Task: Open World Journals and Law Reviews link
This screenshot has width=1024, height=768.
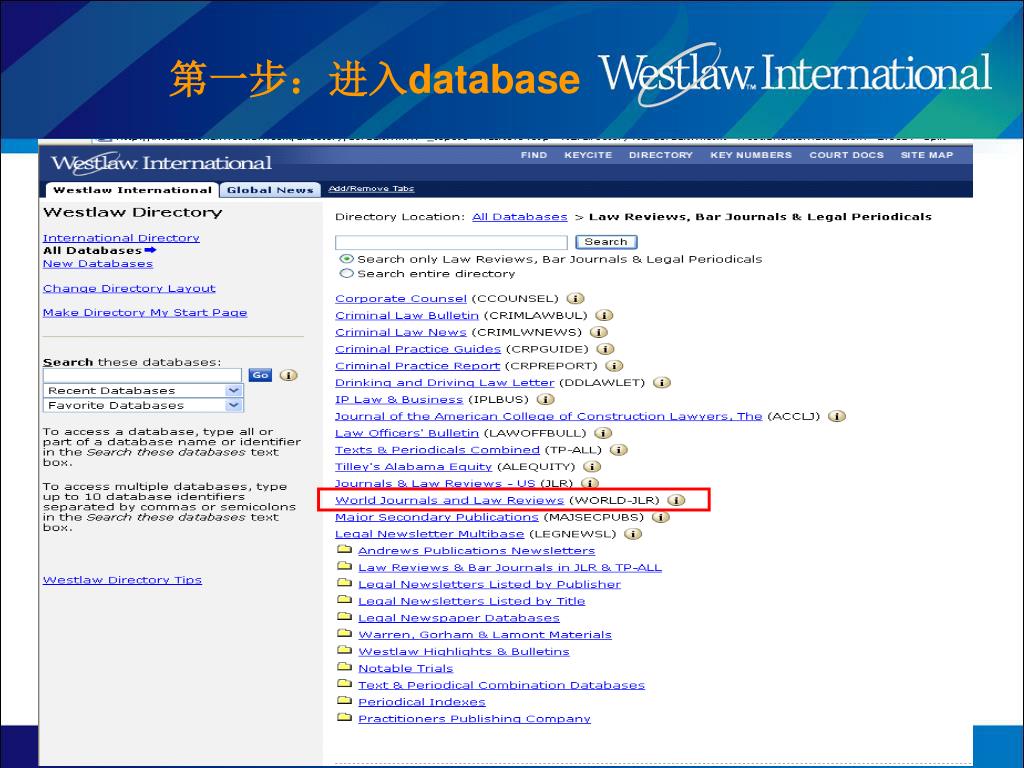Action: click(449, 500)
